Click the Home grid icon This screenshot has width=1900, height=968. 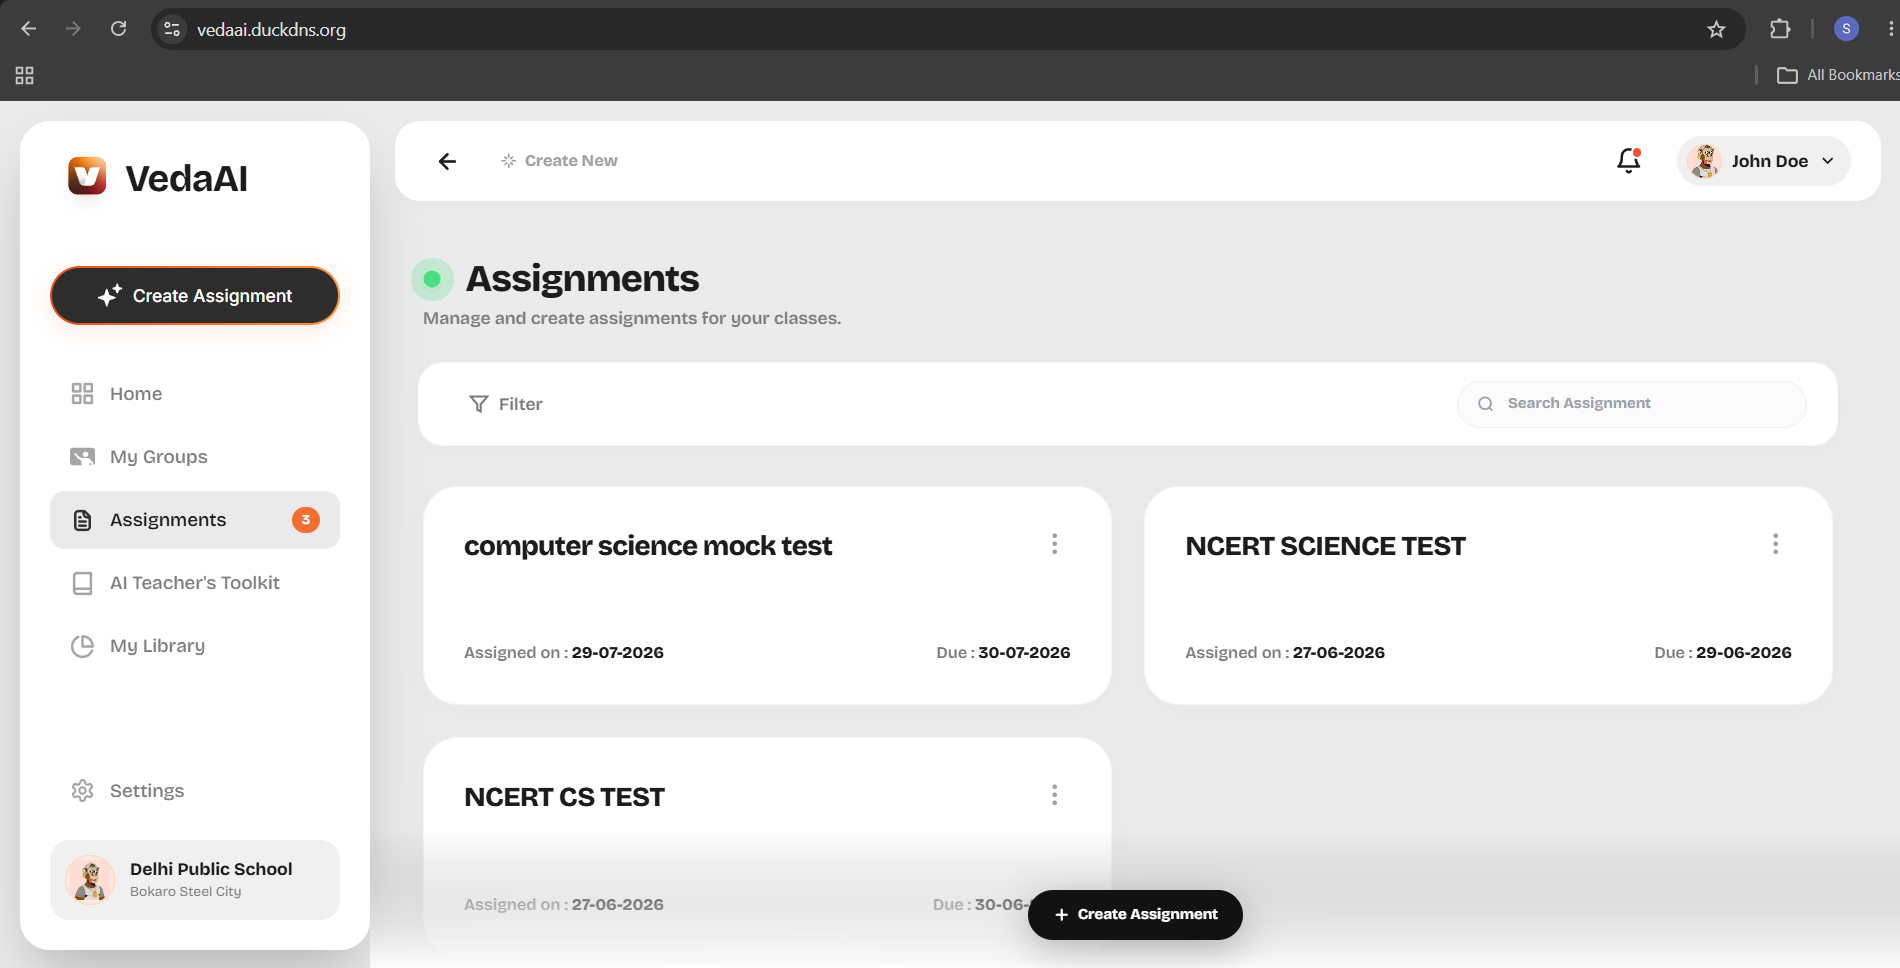(x=82, y=394)
